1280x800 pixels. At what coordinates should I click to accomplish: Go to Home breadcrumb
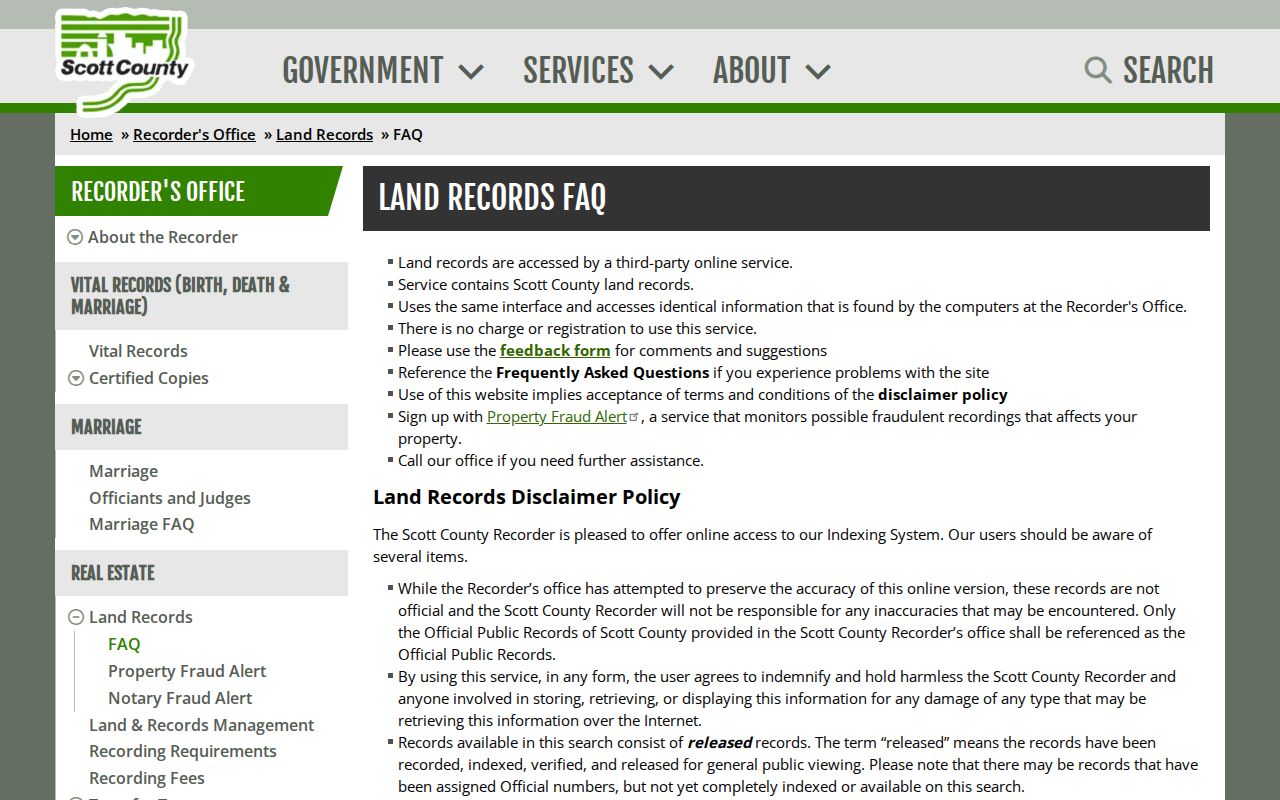click(x=91, y=134)
